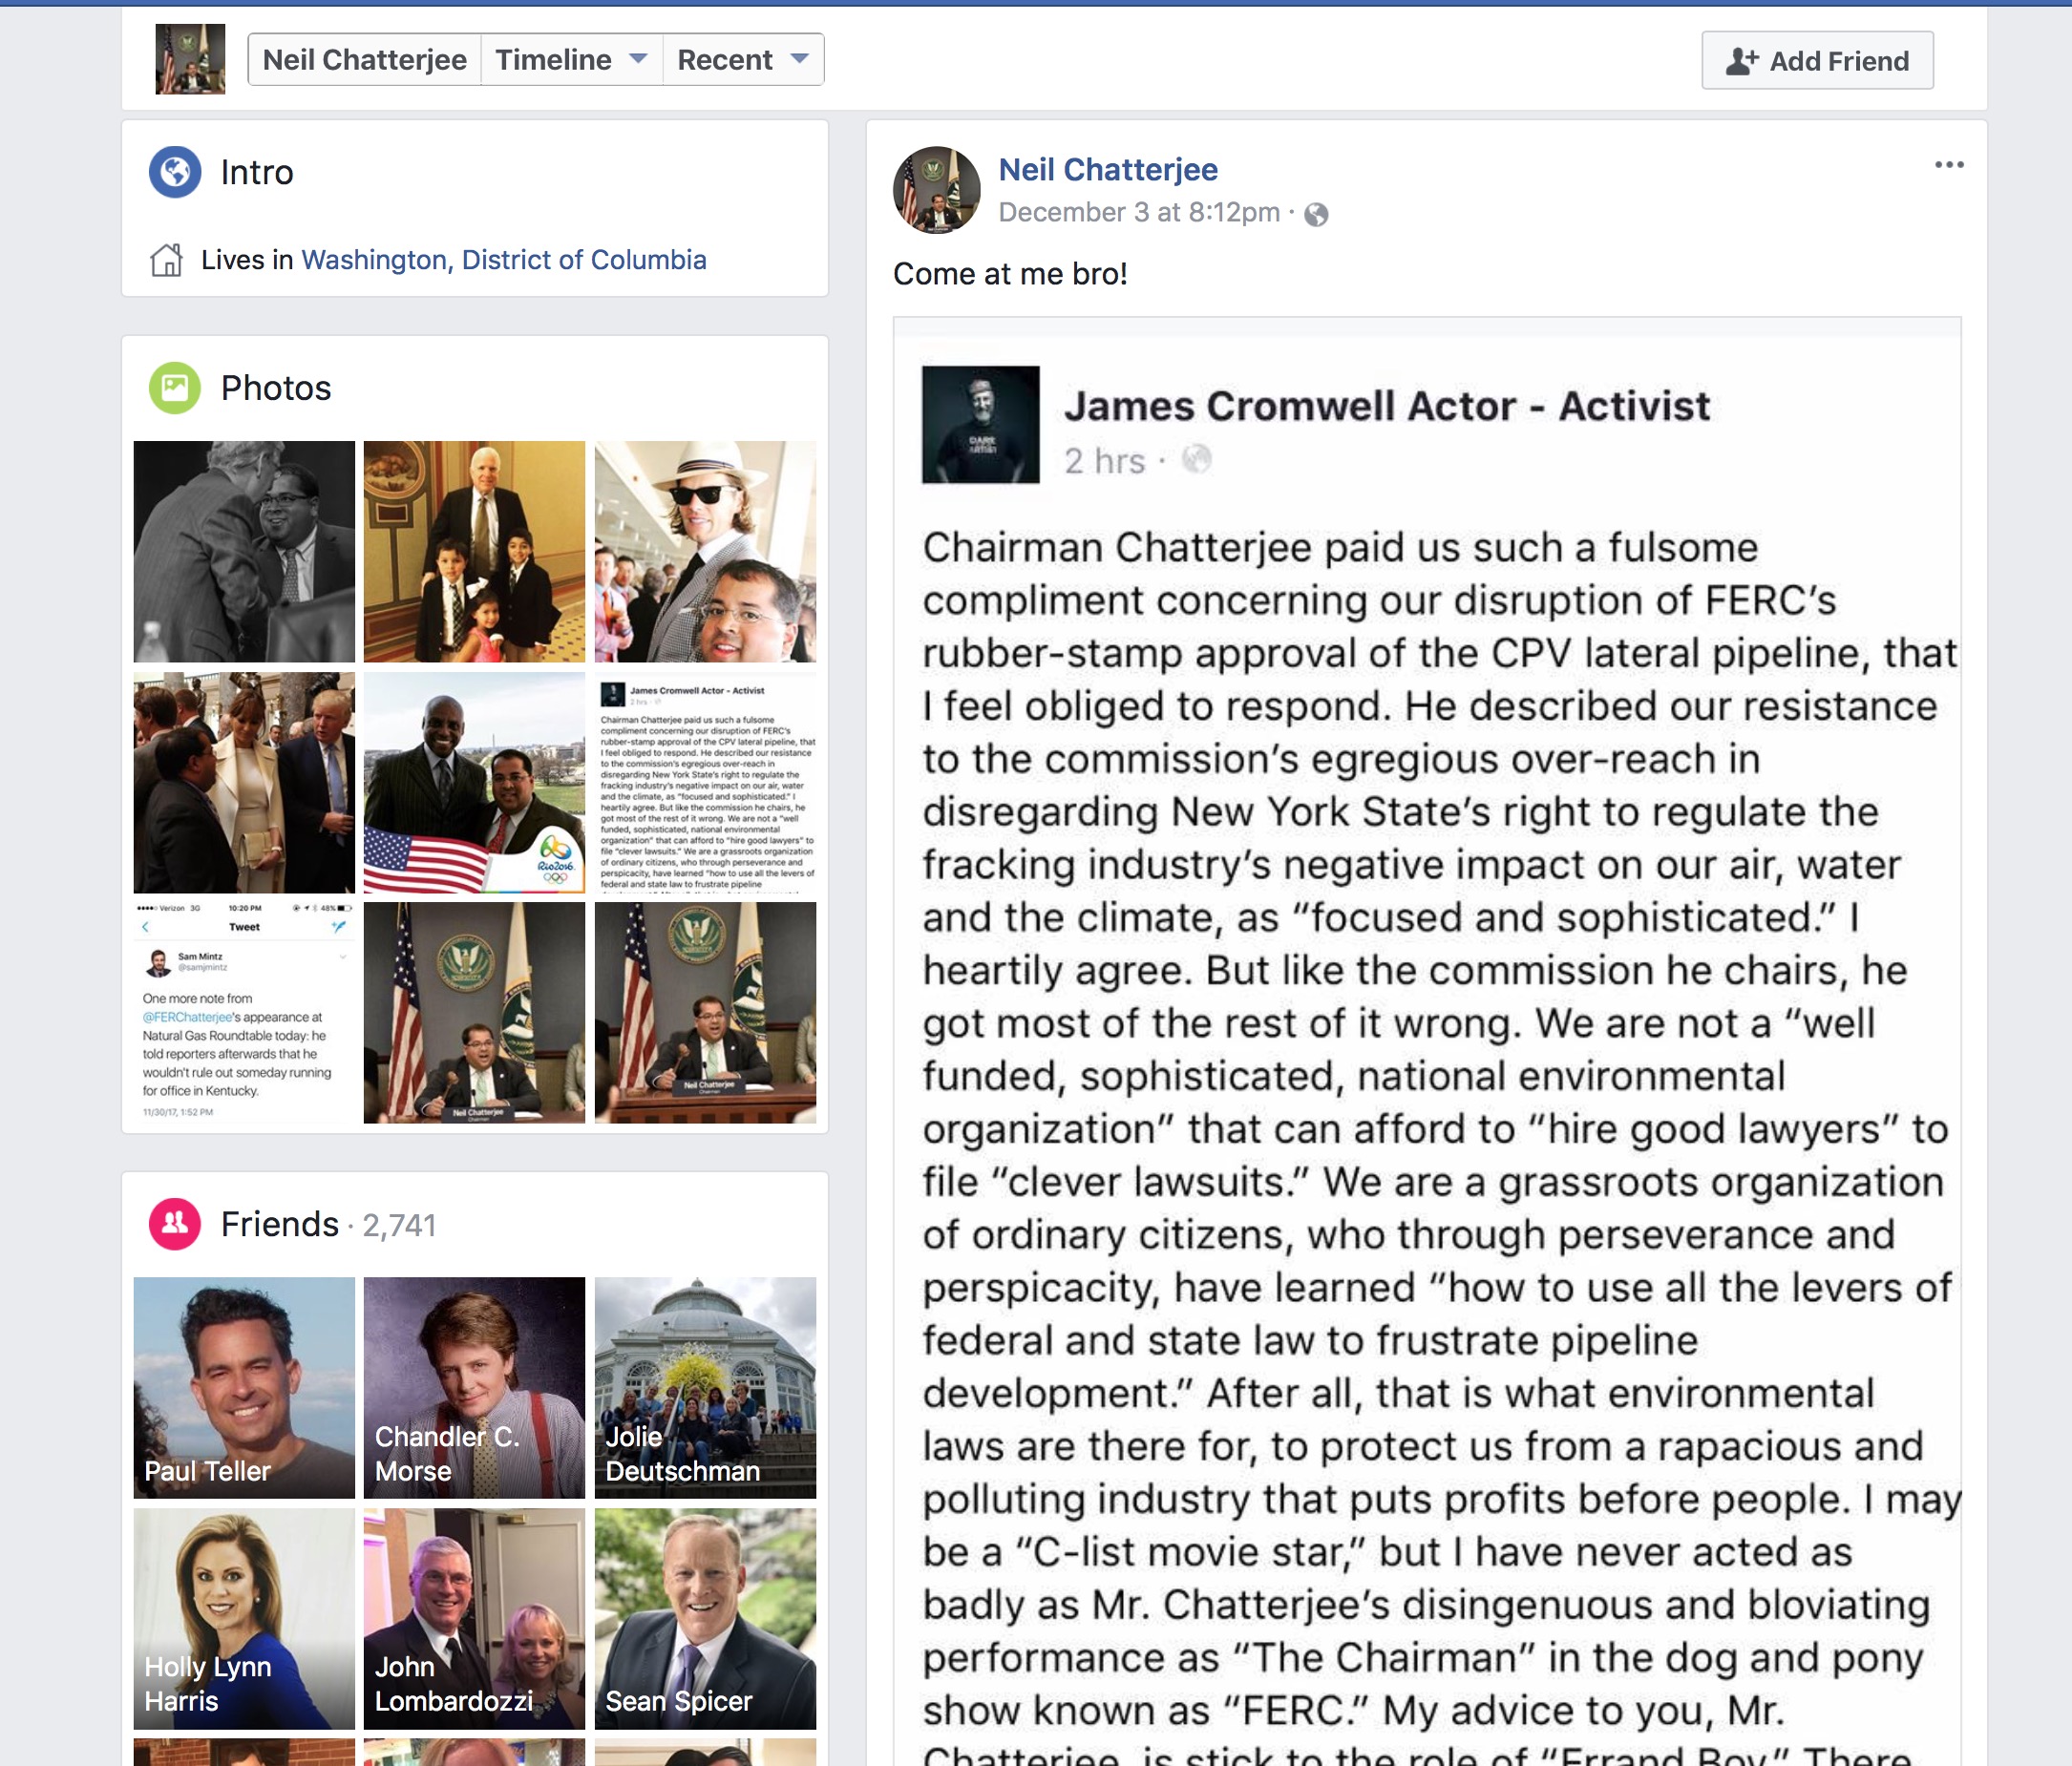Open the Washington, District of Columbia link
Image resolution: width=2072 pixels, height=1766 pixels.
pos(504,260)
